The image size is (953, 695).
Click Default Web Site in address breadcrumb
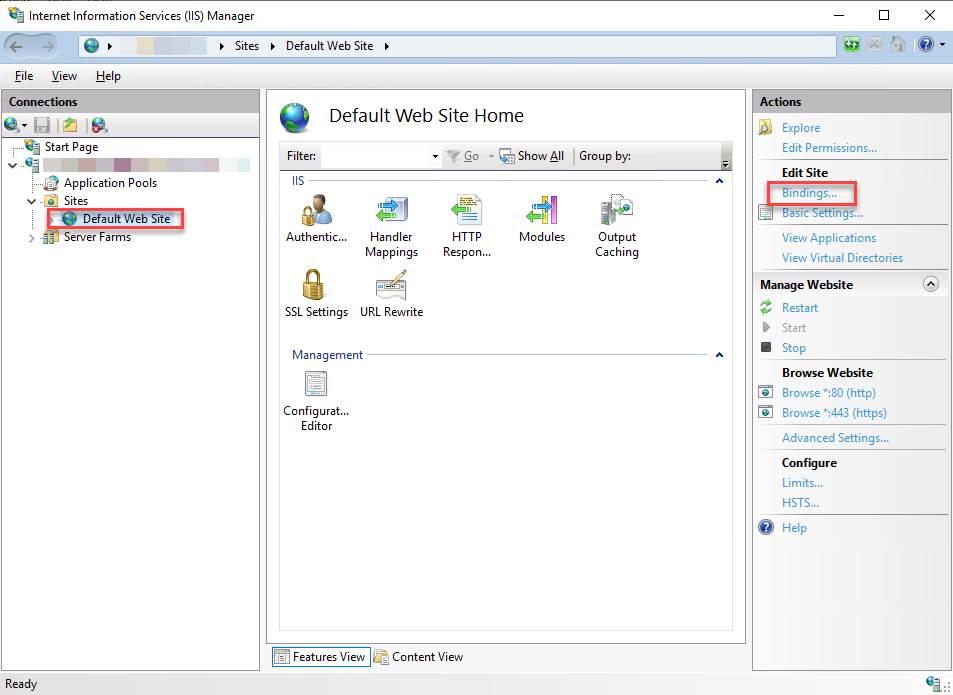[x=329, y=46]
